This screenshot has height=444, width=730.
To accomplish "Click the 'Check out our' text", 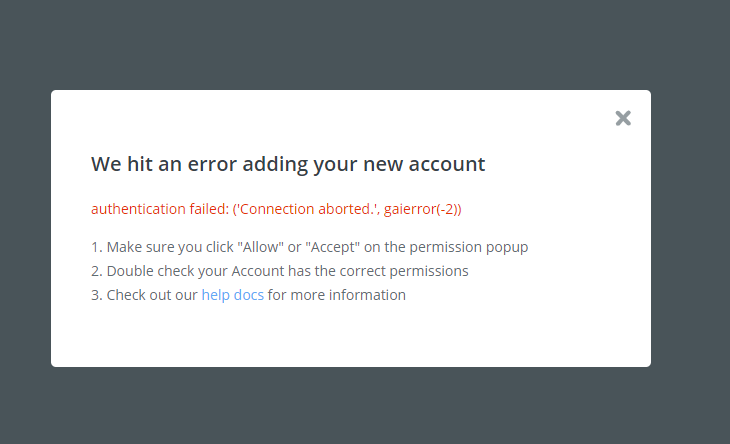I will click(x=152, y=295).
